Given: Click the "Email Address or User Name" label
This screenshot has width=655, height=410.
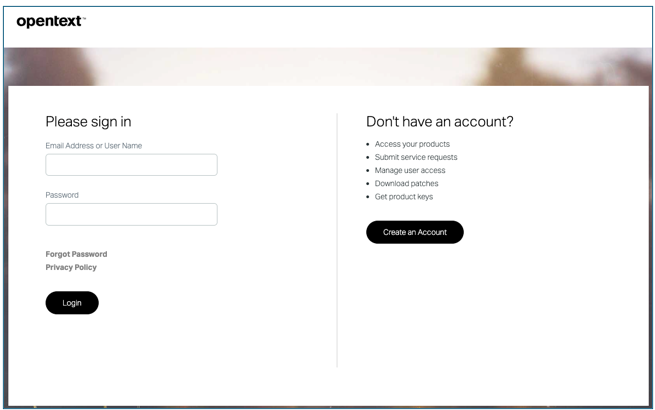Looking at the screenshot, I should pos(93,146).
